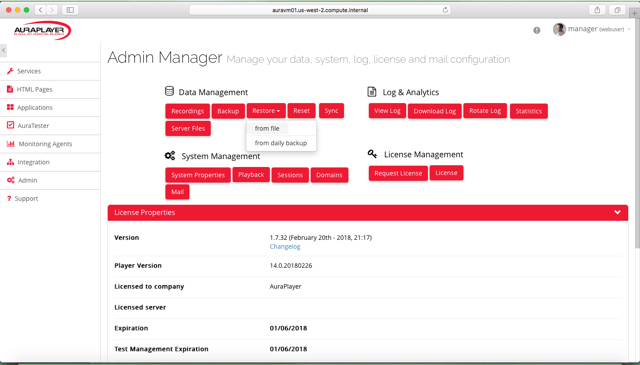This screenshot has height=365, width=640.
Task: Click the AuraTester checkbox icon
Action: tap(10, 125)
